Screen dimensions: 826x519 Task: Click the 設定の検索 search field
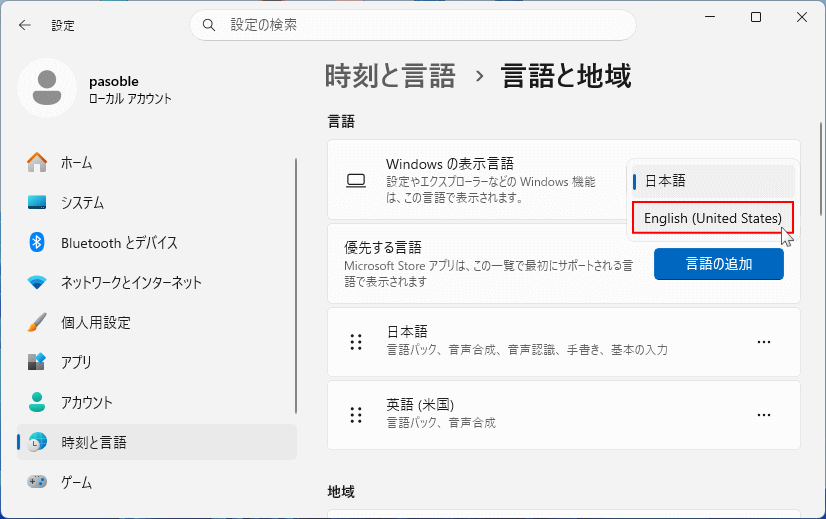pos(412,25)
